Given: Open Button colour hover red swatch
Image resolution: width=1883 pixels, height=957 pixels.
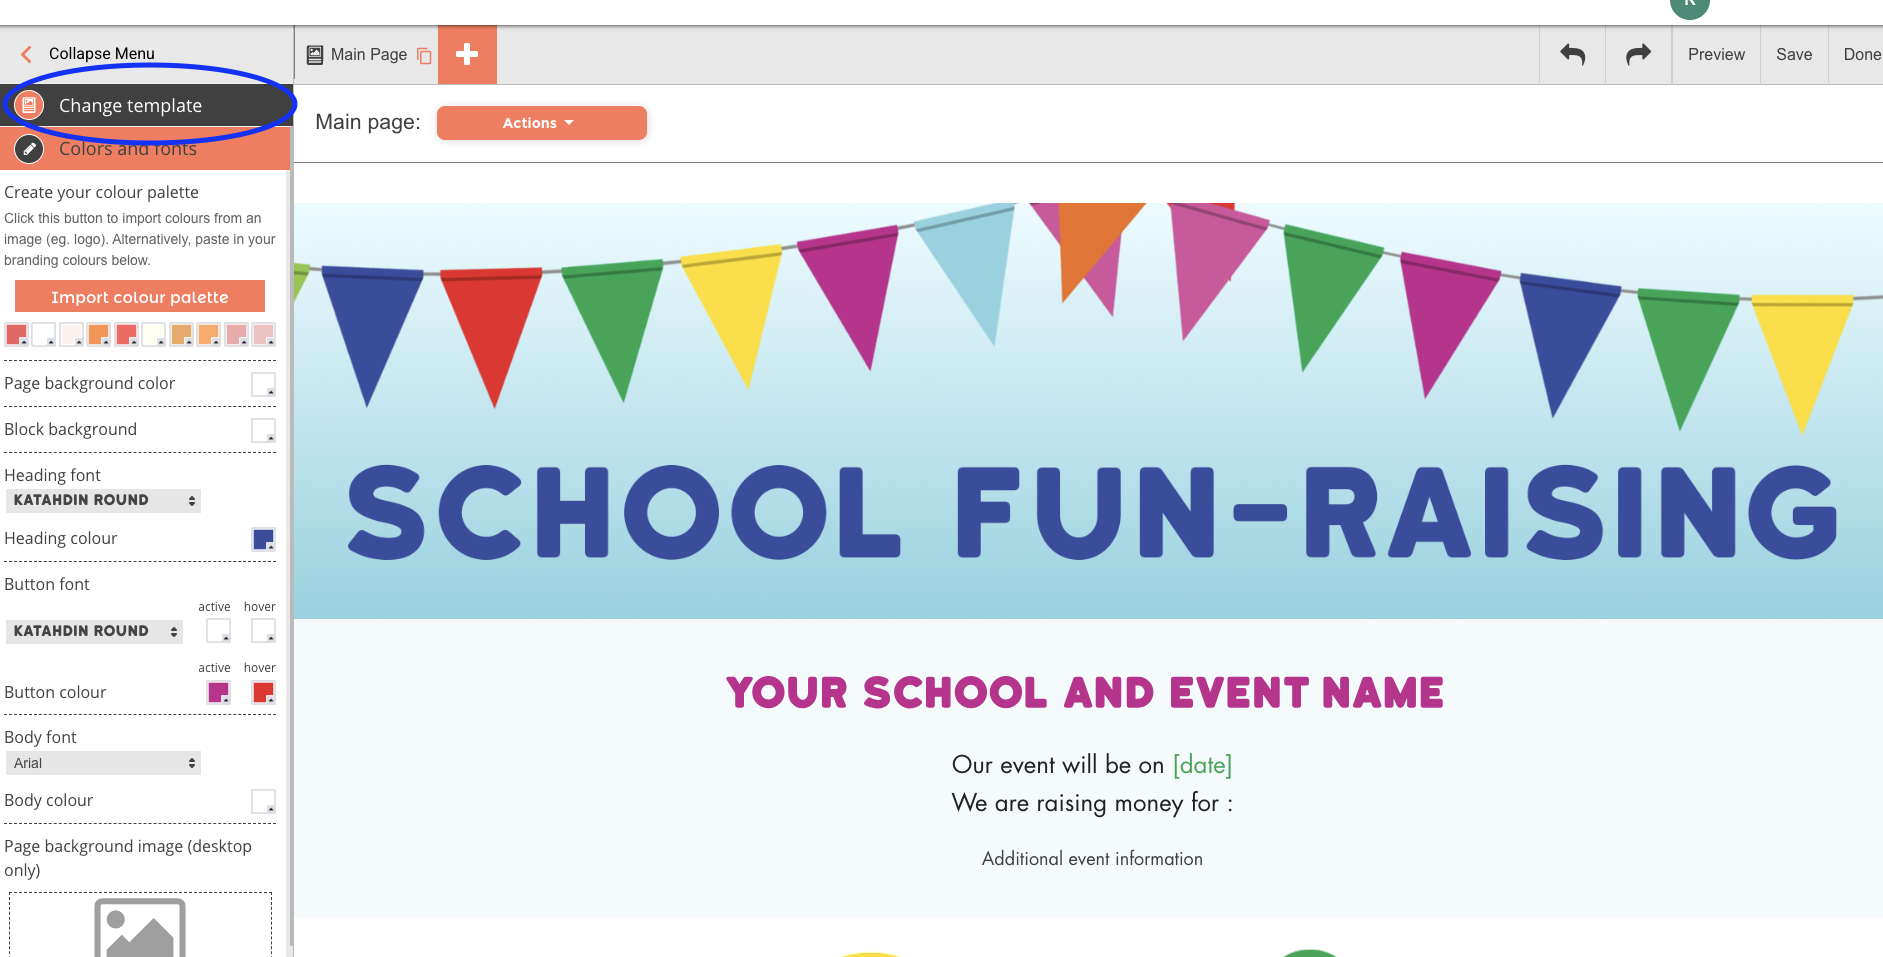Looking at the screenshot, I should 263,692.
